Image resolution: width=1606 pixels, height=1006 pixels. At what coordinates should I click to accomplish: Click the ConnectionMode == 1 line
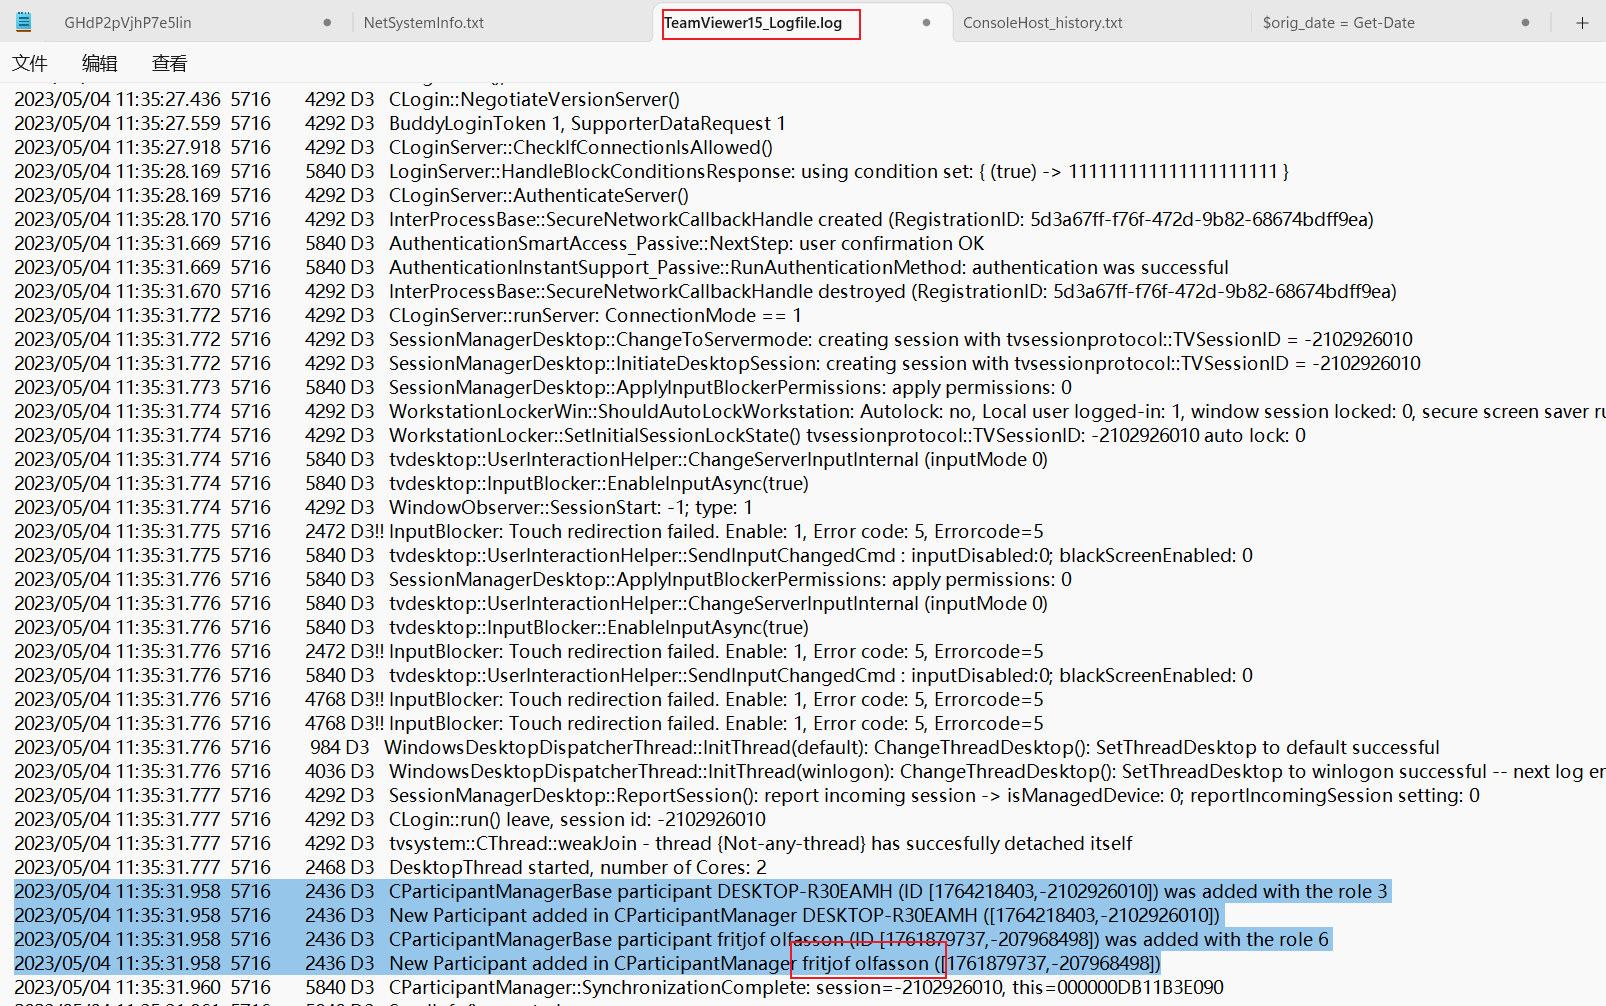point(408,315)
